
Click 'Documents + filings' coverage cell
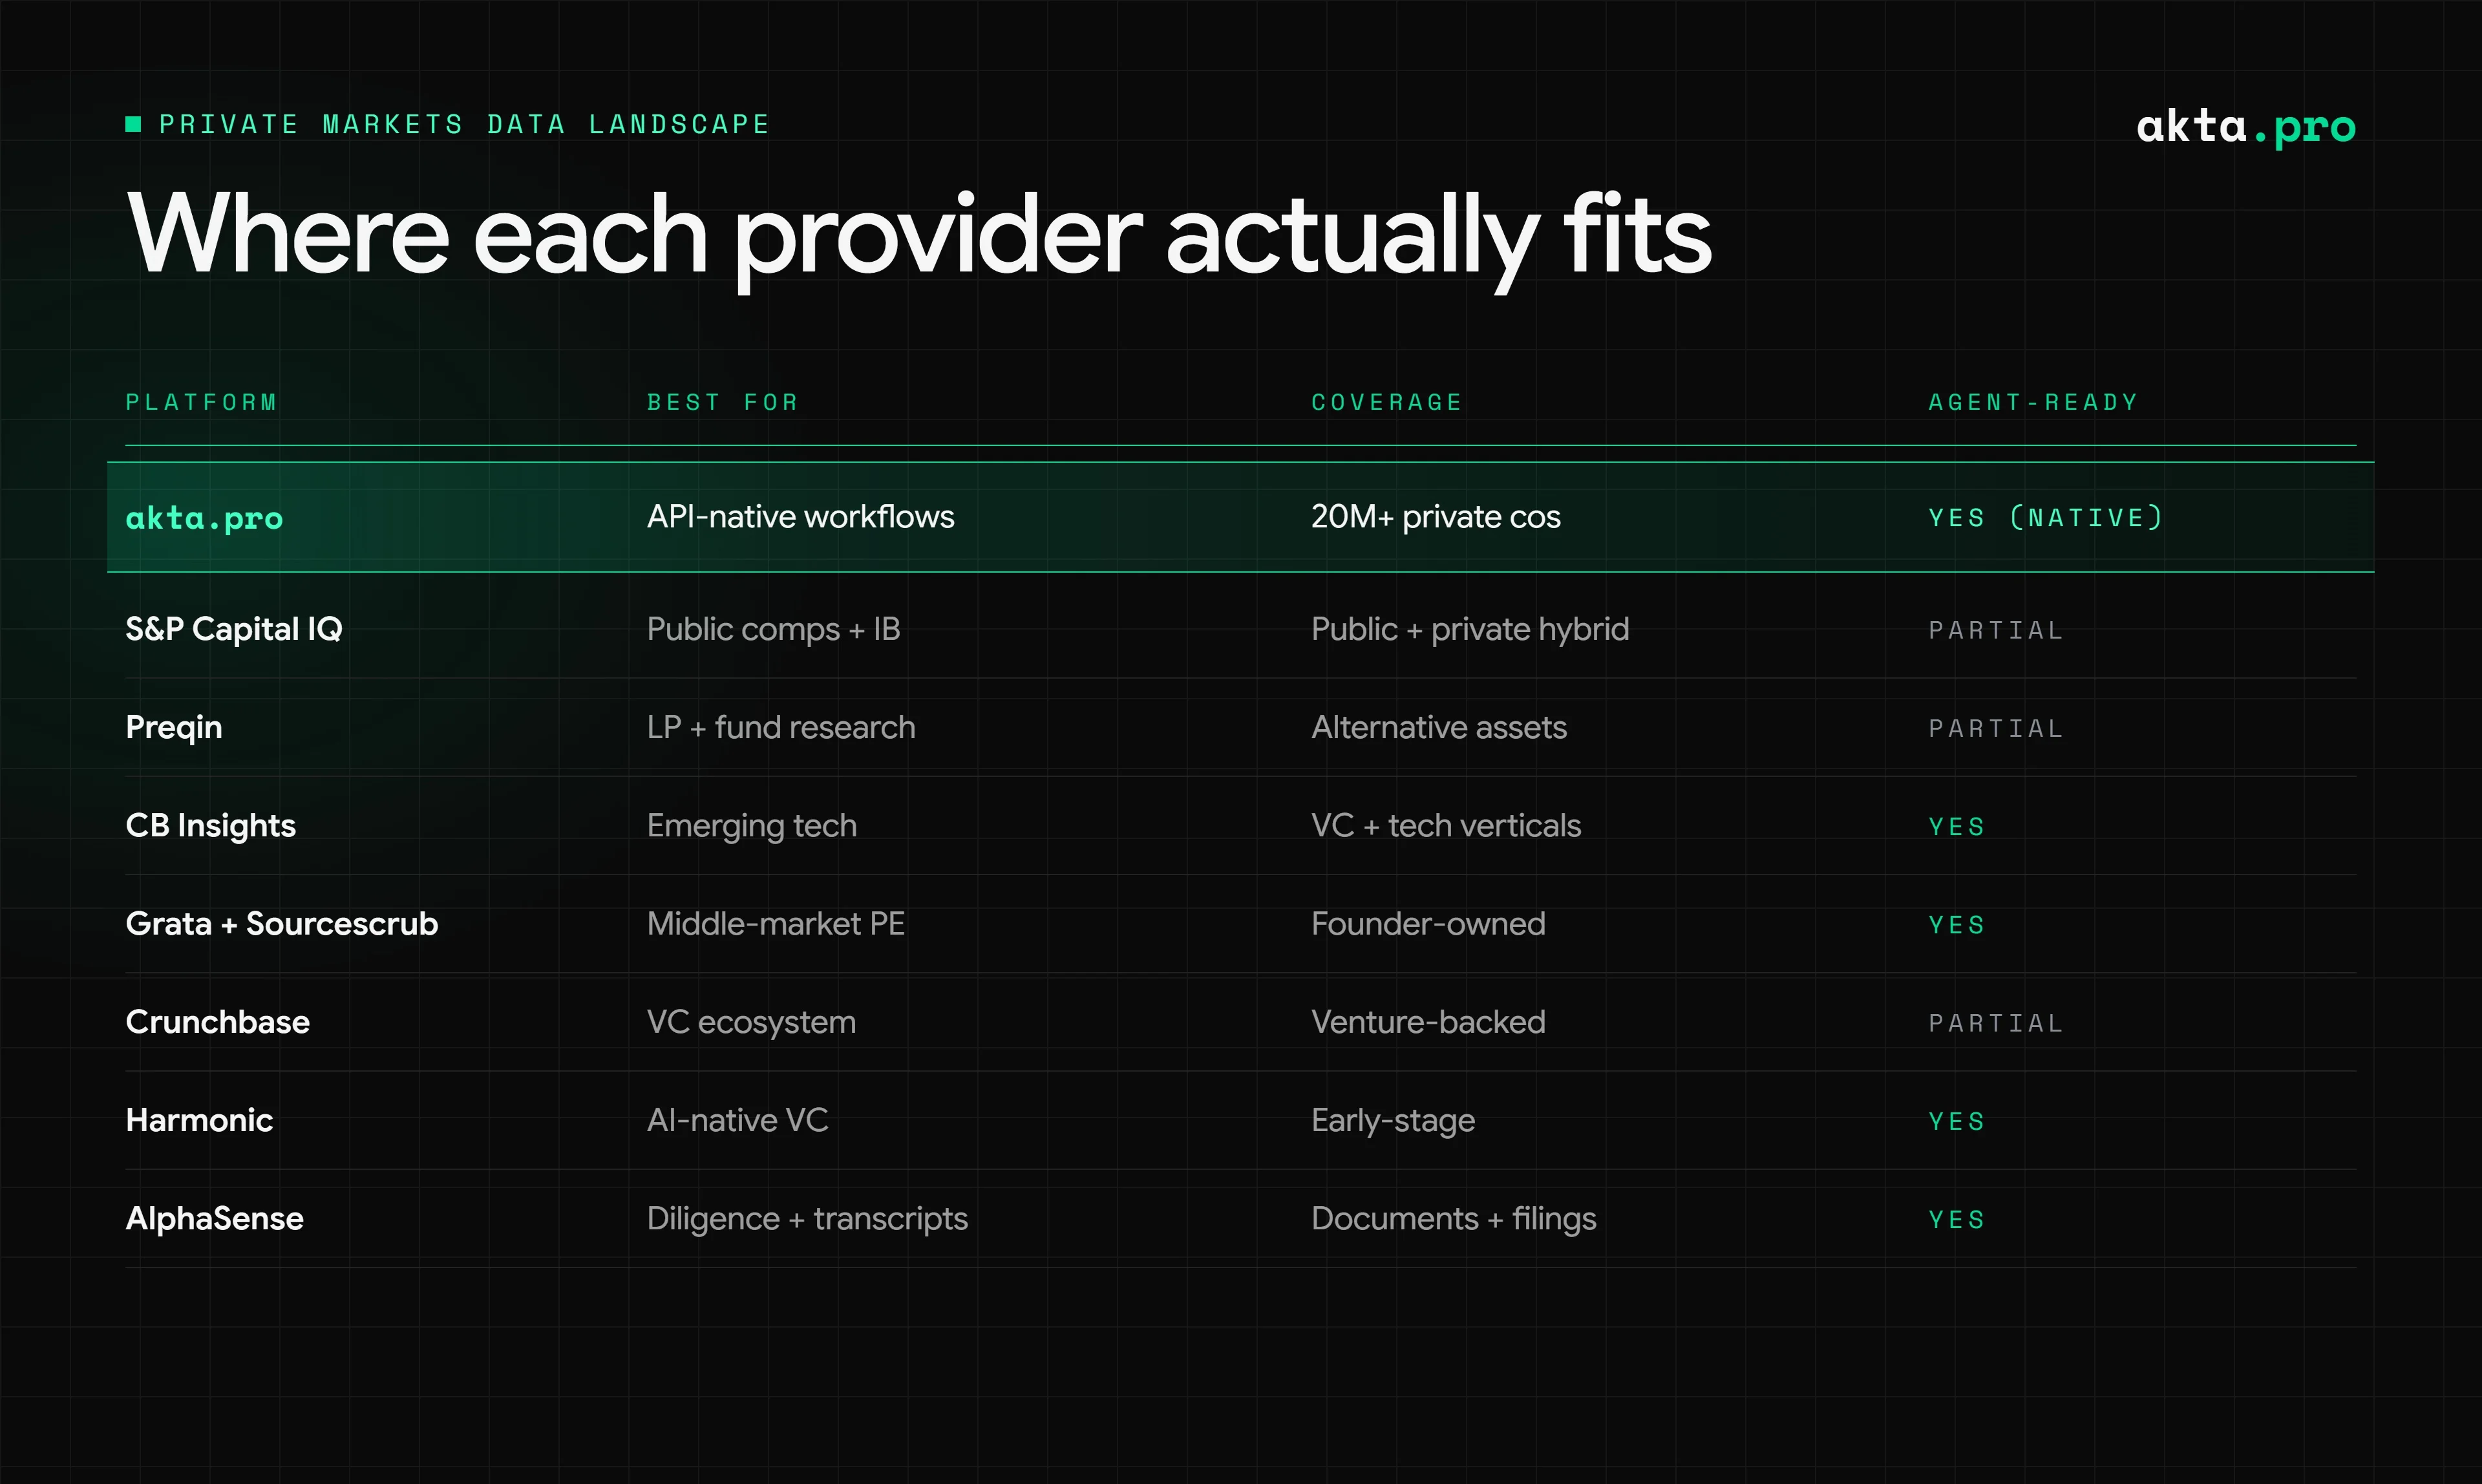(1454, 1219)
